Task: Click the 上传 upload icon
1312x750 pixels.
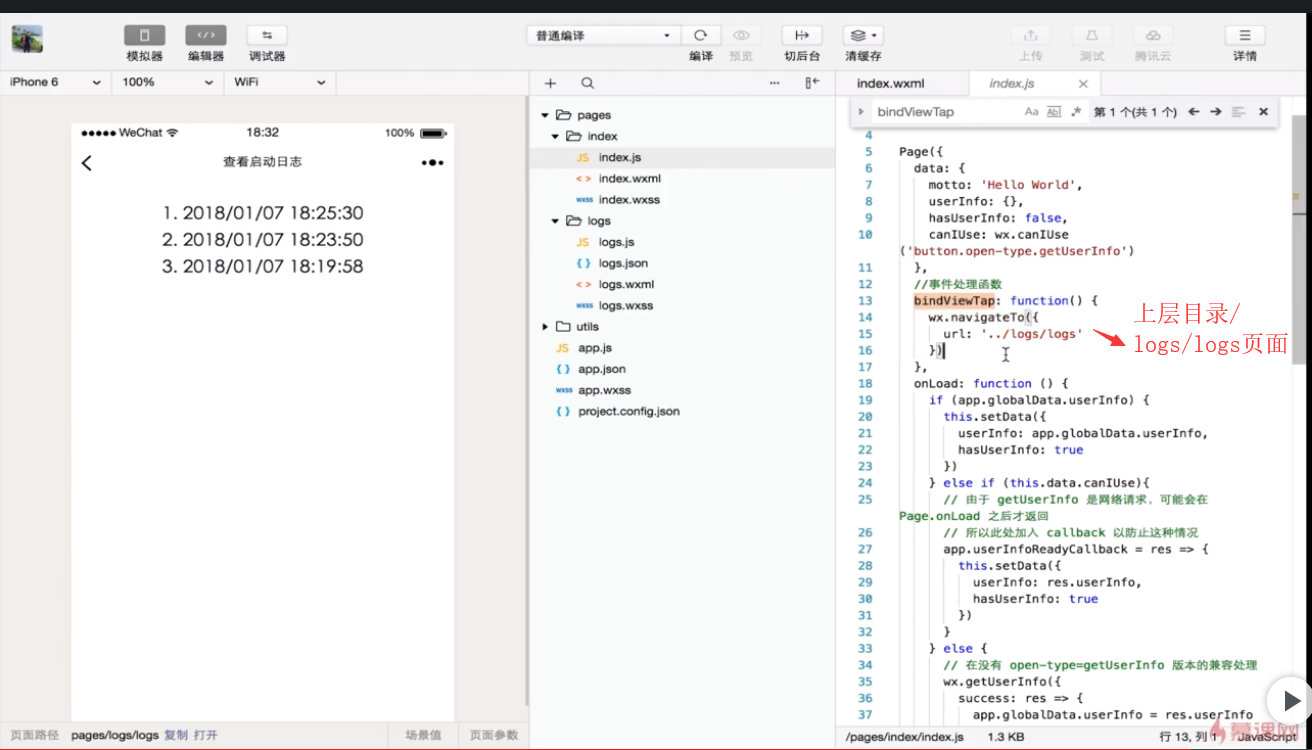Action: (x=1031, y=35)
